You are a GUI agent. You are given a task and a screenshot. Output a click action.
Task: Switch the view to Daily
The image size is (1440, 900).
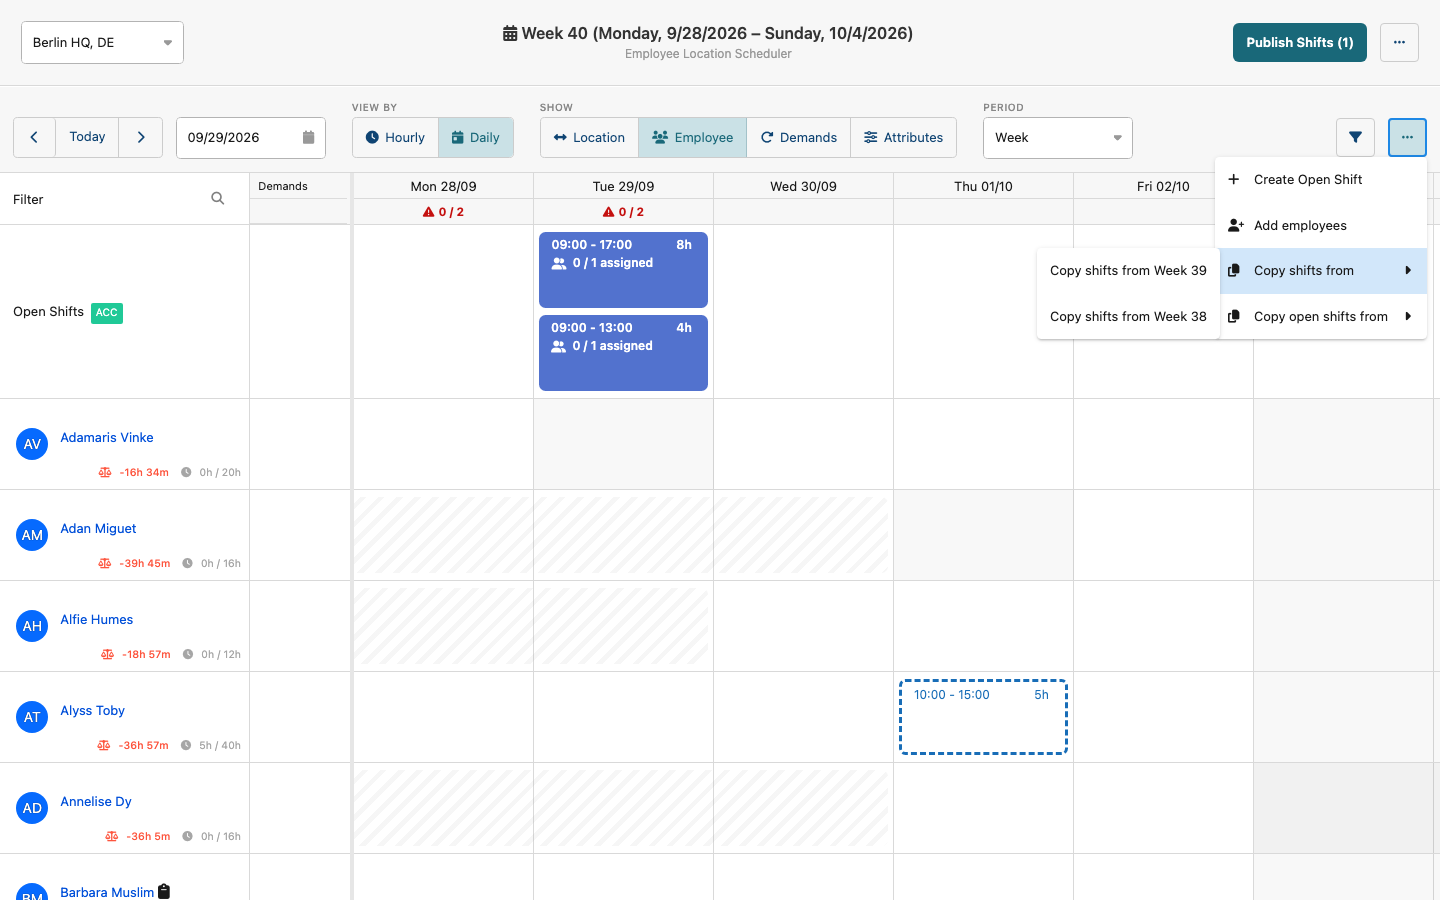coord(476,137)
